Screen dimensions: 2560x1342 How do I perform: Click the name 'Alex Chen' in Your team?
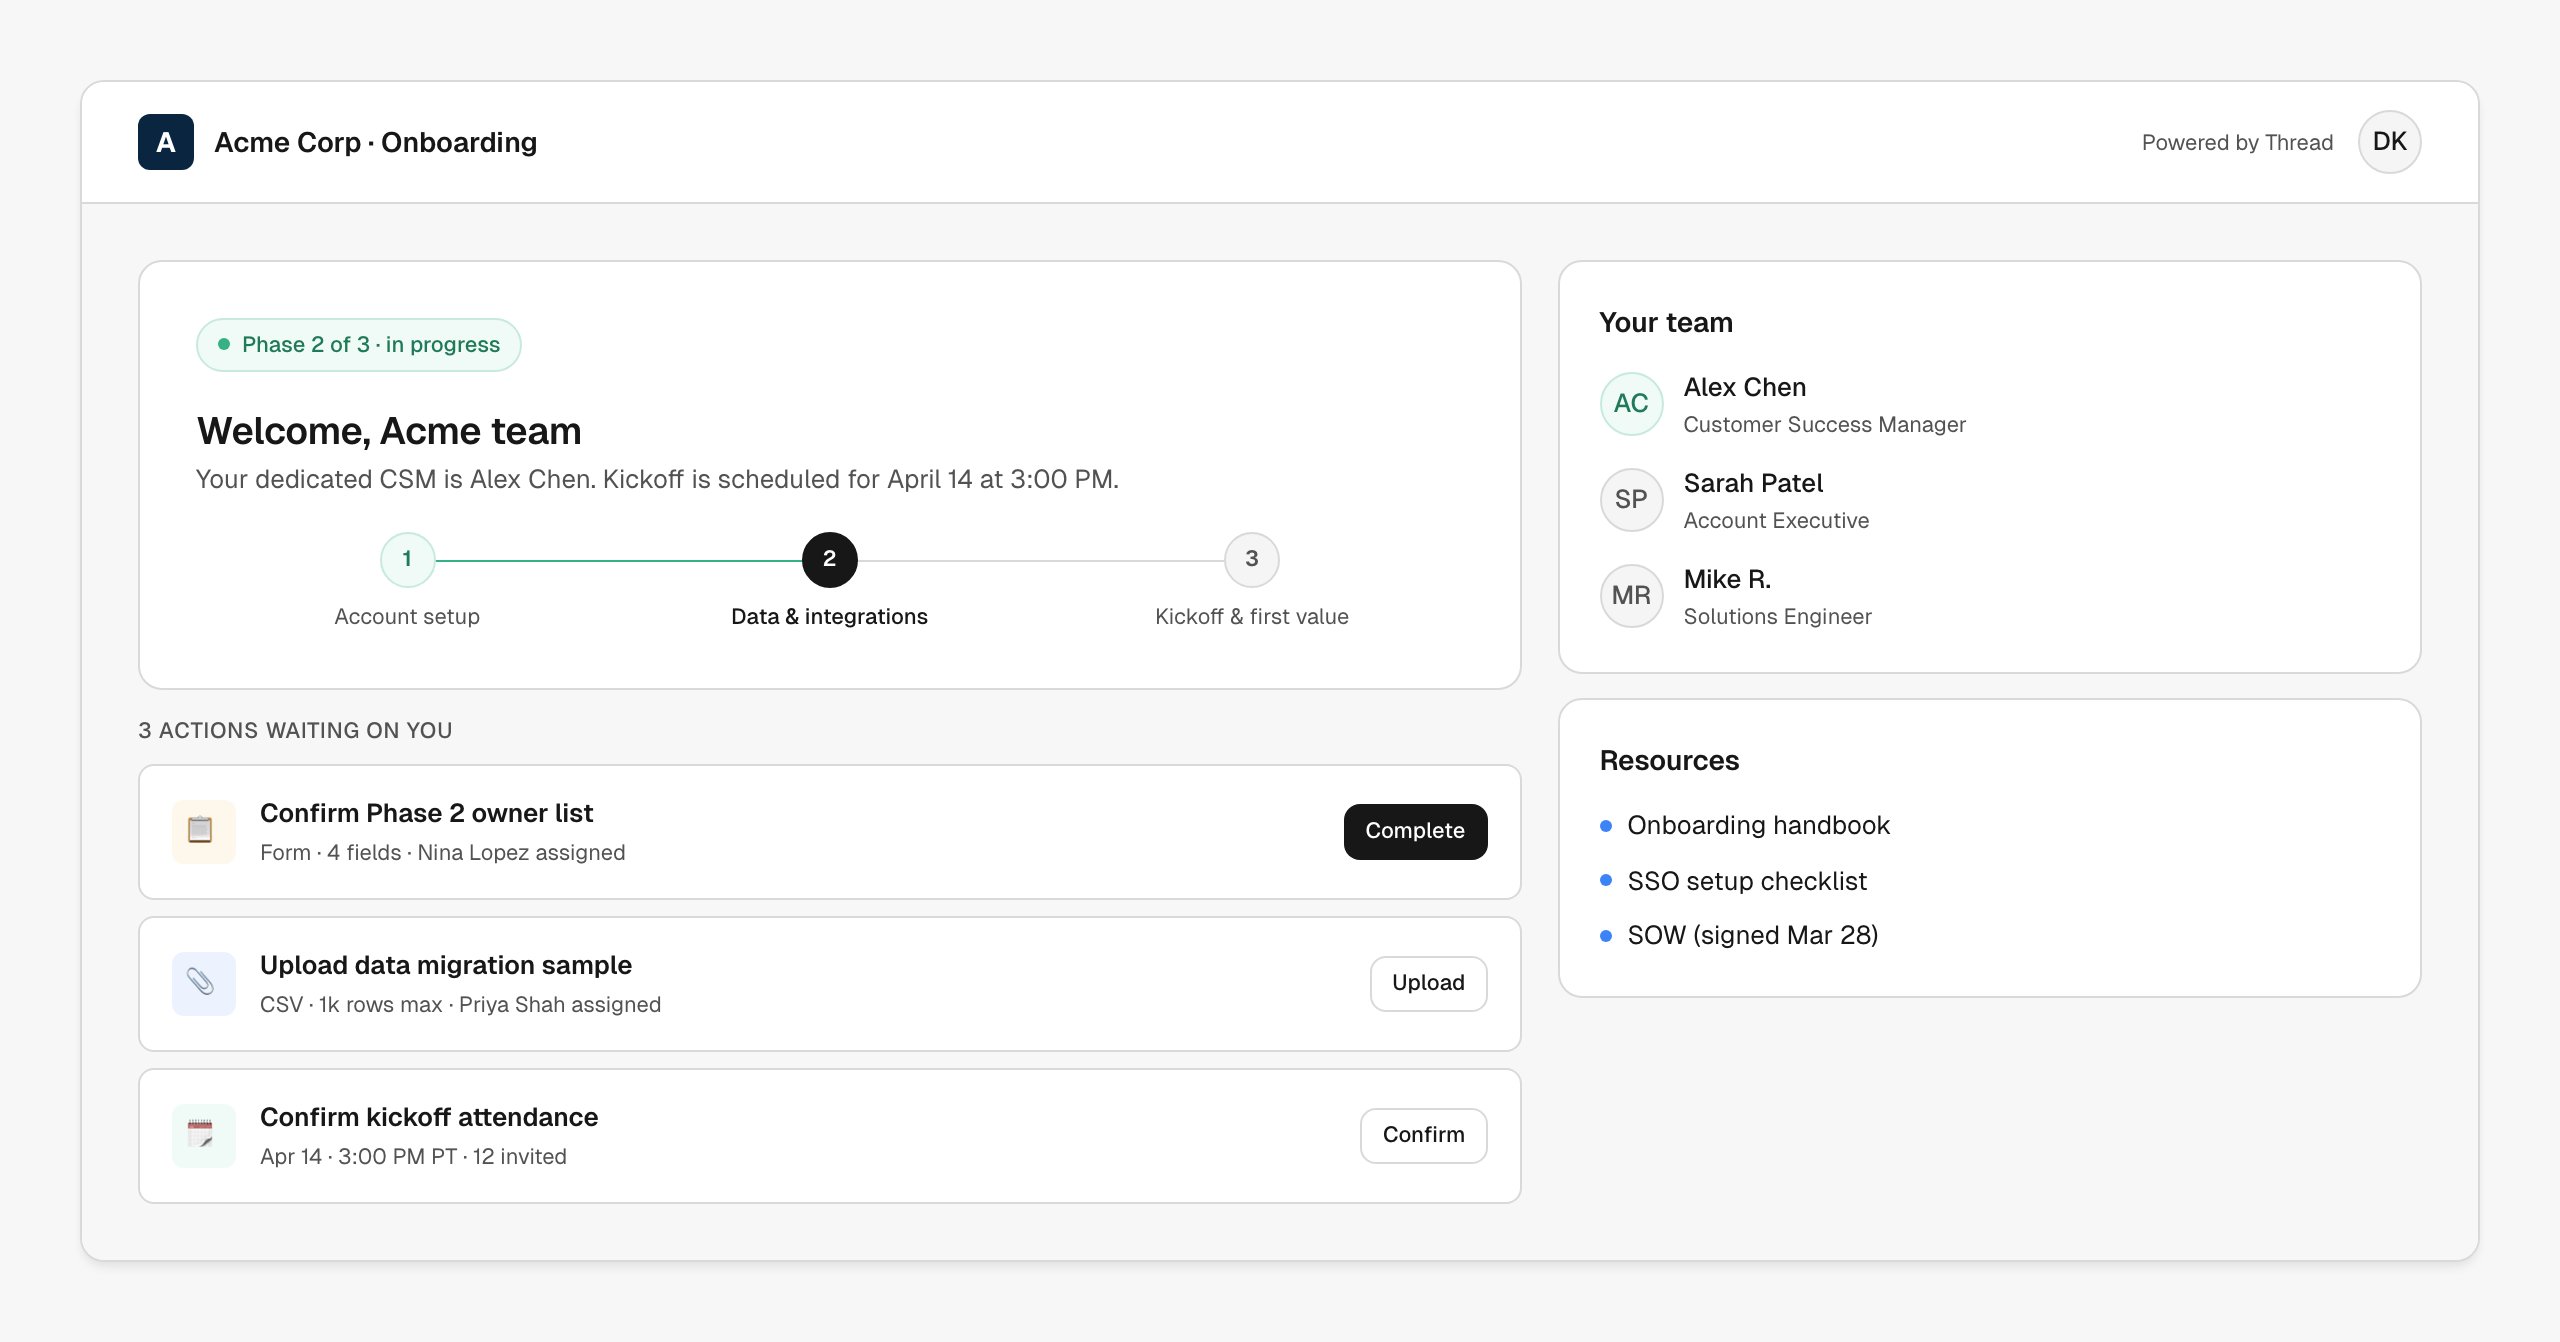point(1744,387)
